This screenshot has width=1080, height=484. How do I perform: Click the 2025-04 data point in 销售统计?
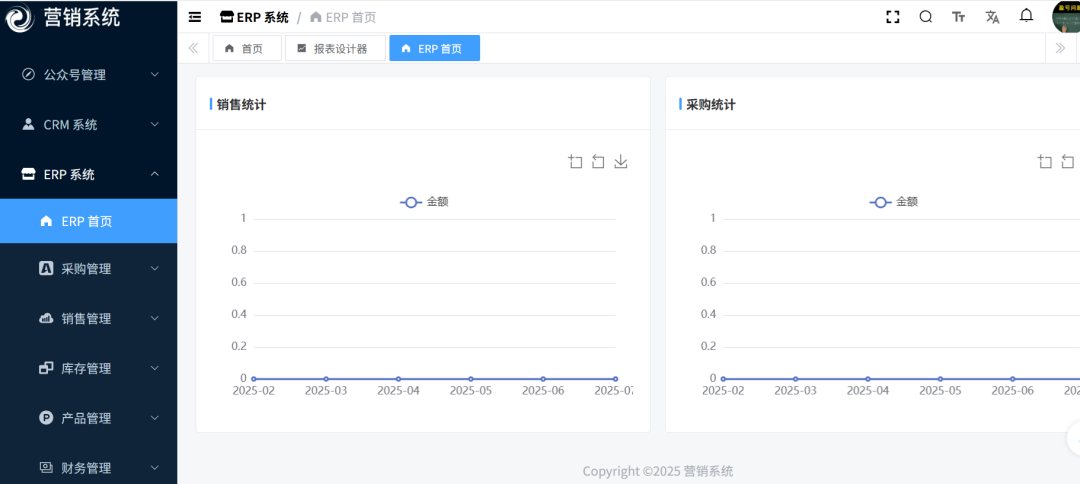click(x=398, y=379)
